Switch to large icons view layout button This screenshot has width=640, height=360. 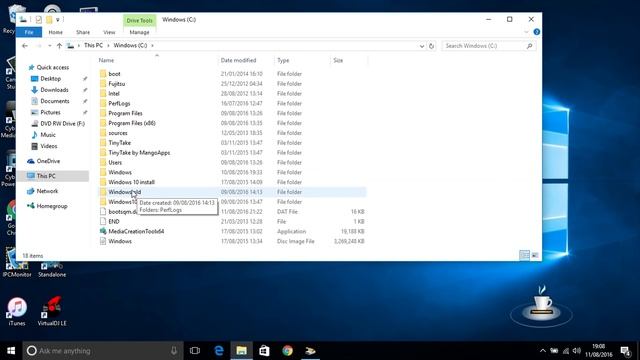[535, 256]
